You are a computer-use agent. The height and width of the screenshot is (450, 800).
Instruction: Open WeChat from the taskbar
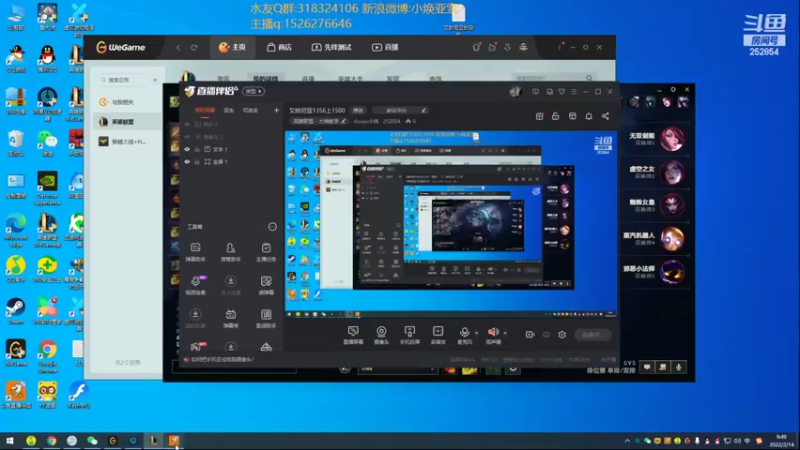(92, 441)
